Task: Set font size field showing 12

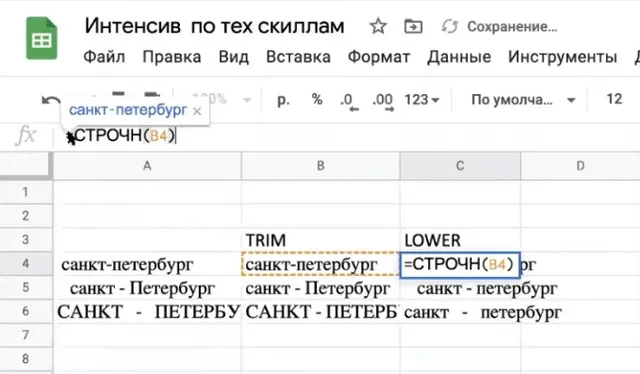Action: (x=614, y=99)
